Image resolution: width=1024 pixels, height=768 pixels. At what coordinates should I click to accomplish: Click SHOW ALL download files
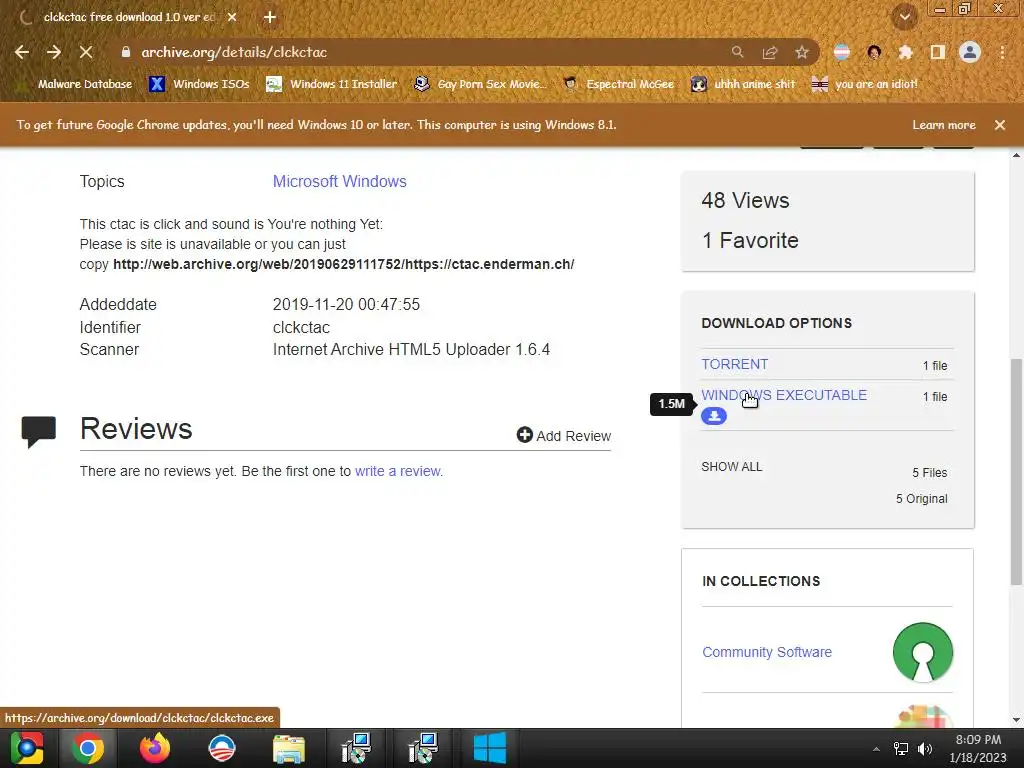click(x=731, y=467)
